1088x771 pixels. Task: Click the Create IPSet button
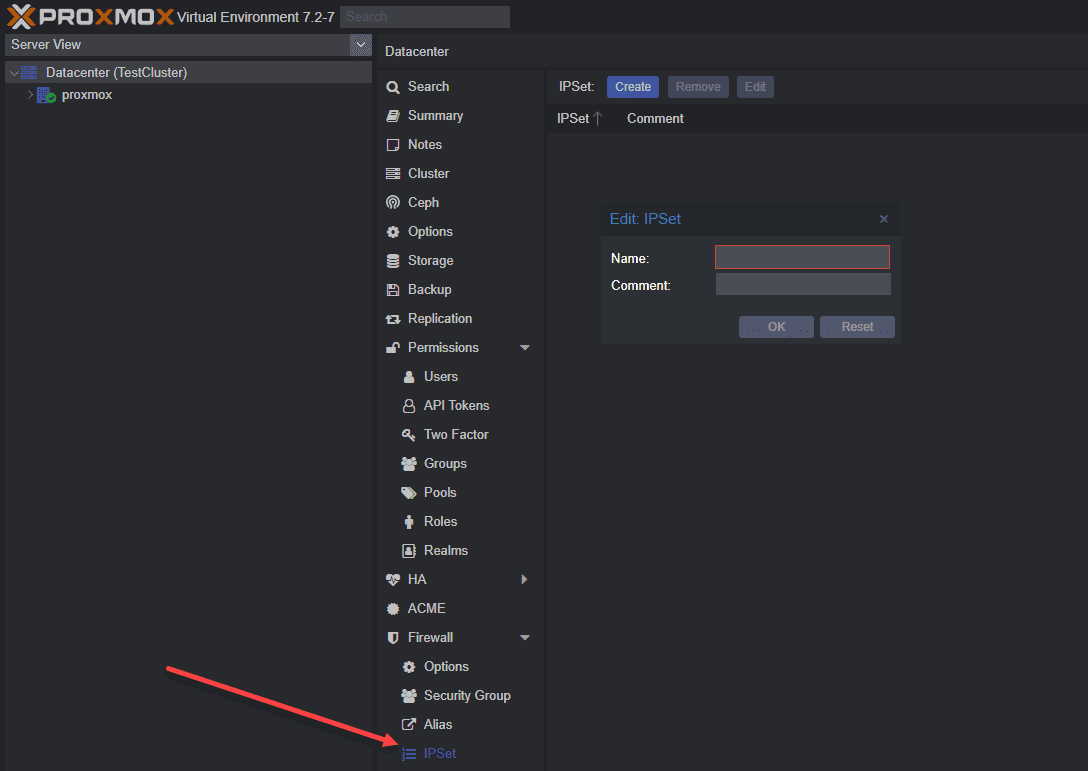(633, 87)
